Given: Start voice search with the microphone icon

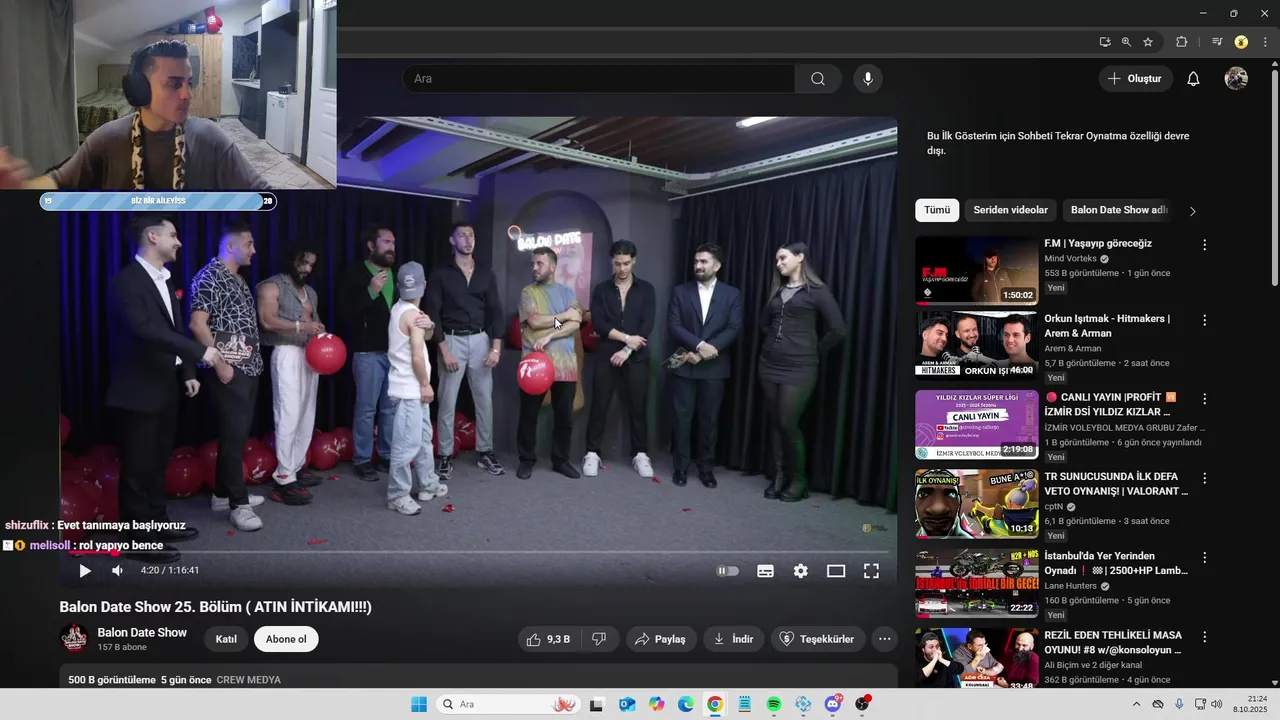Looking at the screenshot, I should (x=868, y=79).
